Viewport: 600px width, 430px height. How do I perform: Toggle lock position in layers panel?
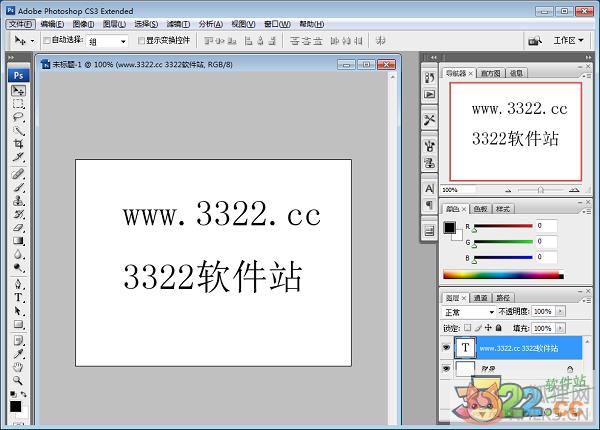coord(488,328)
